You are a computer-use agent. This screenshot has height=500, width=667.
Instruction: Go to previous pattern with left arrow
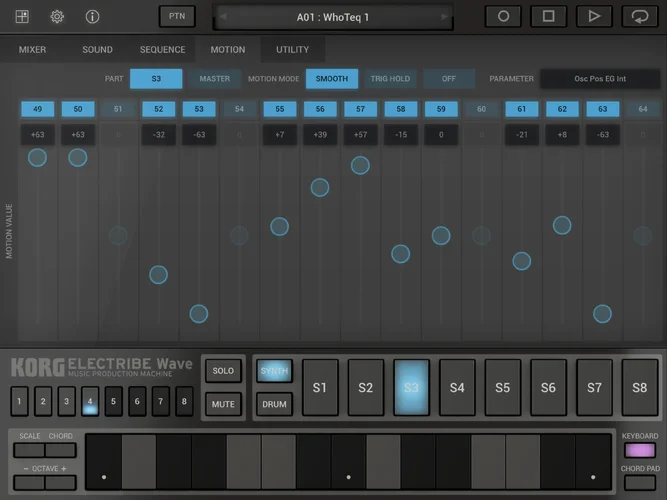click(224, 17)
